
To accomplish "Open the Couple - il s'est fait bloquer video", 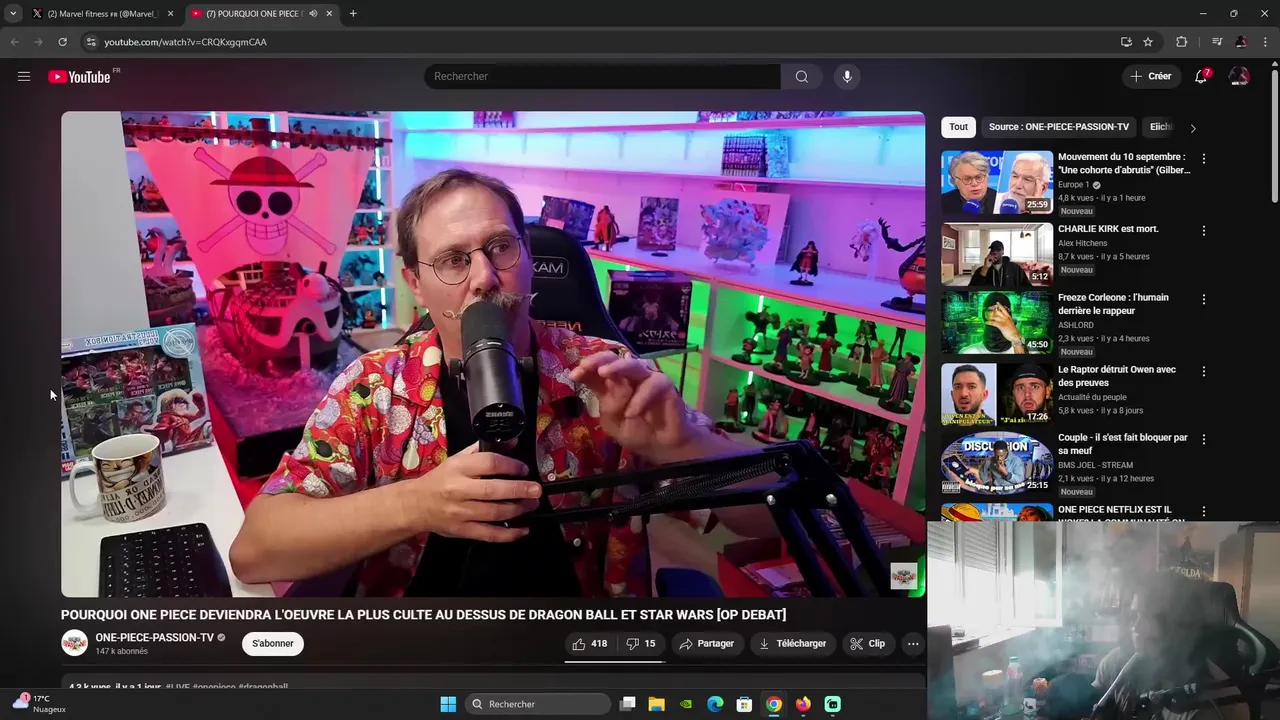I will pos(1123,444).
